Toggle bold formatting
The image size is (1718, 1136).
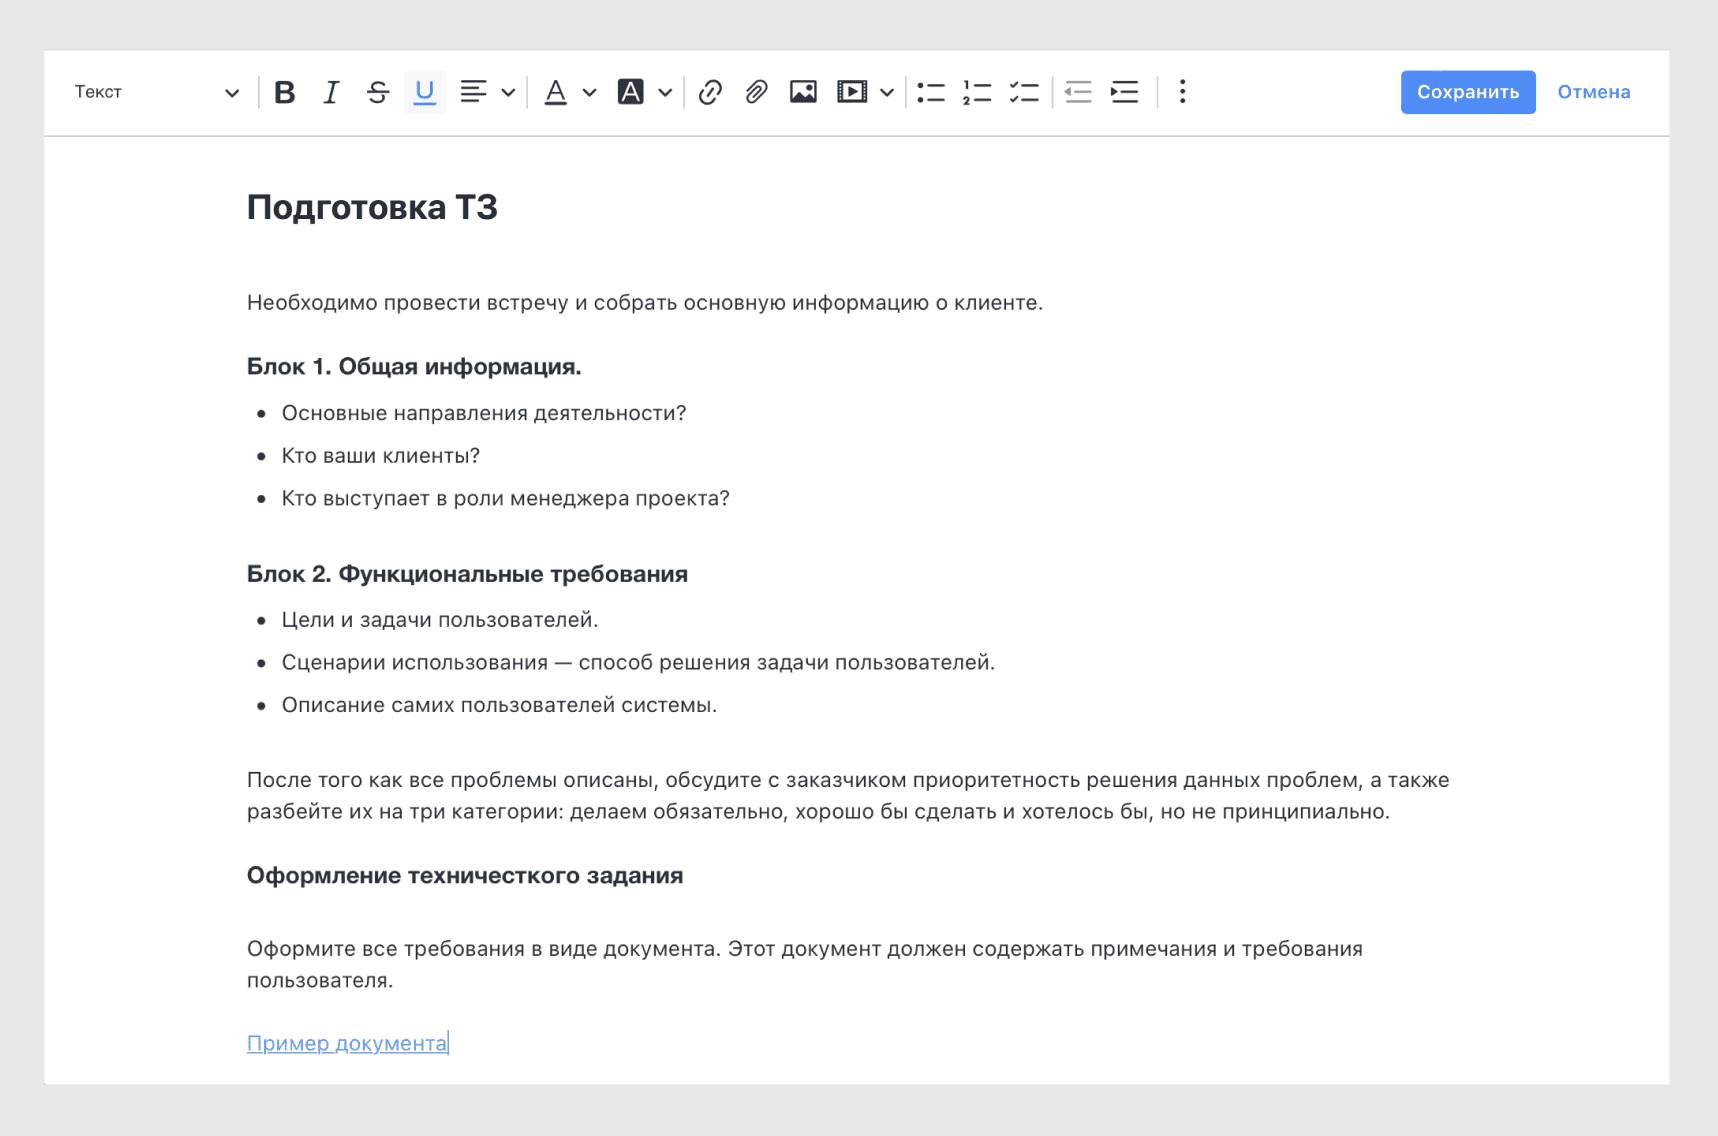[285, 92]
